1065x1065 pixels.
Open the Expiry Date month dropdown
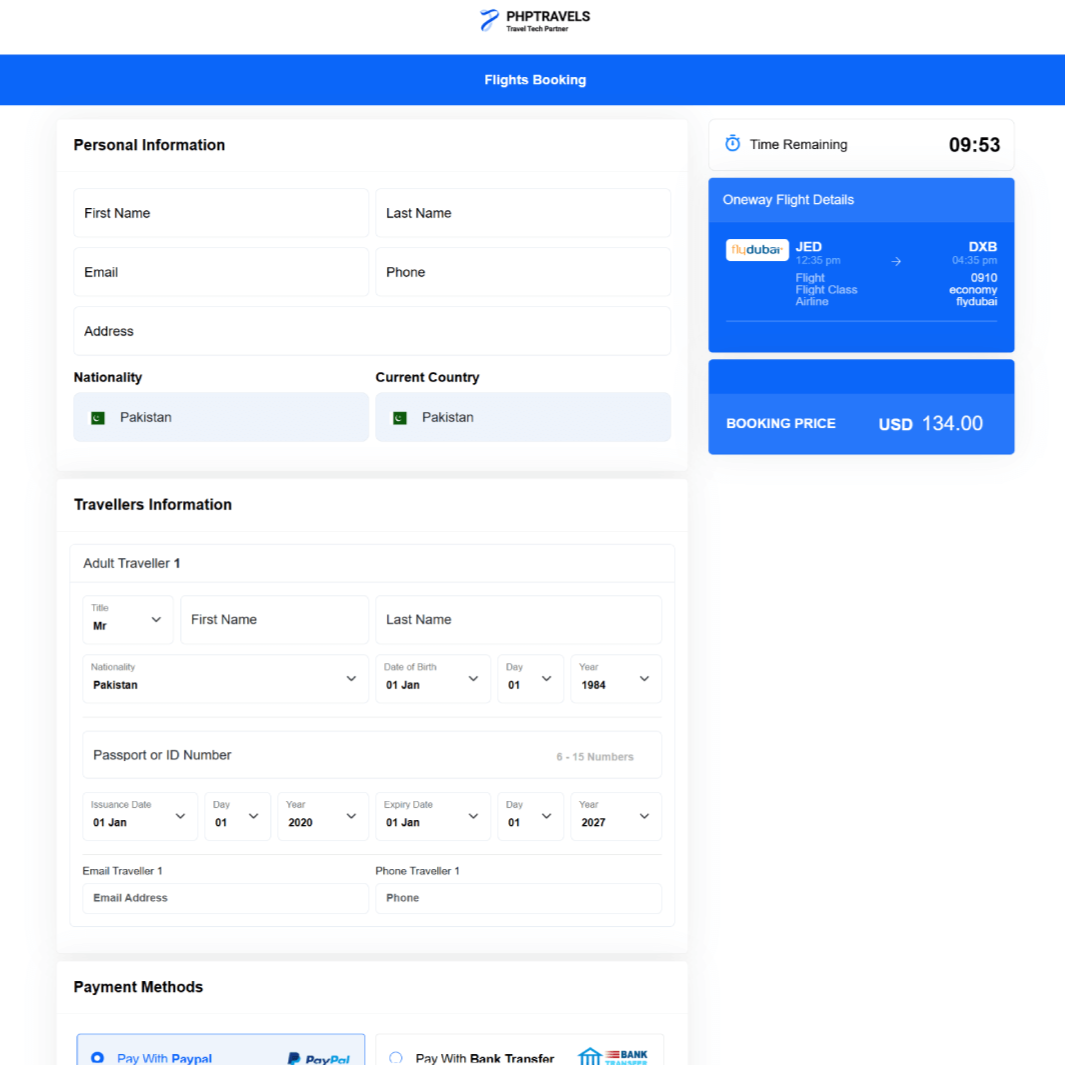(x=433, y=816)
